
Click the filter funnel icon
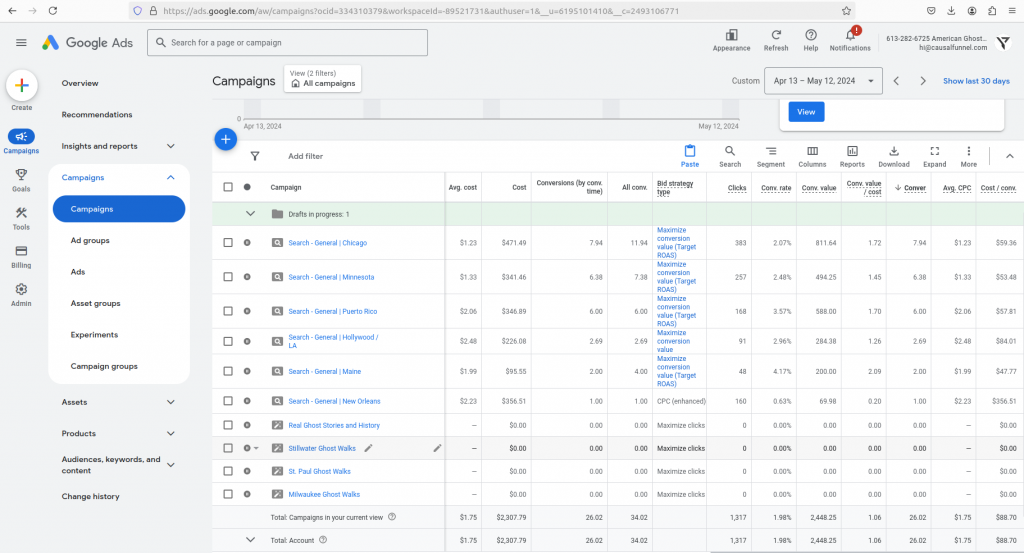pyautogui.click(x=255, y=156)
